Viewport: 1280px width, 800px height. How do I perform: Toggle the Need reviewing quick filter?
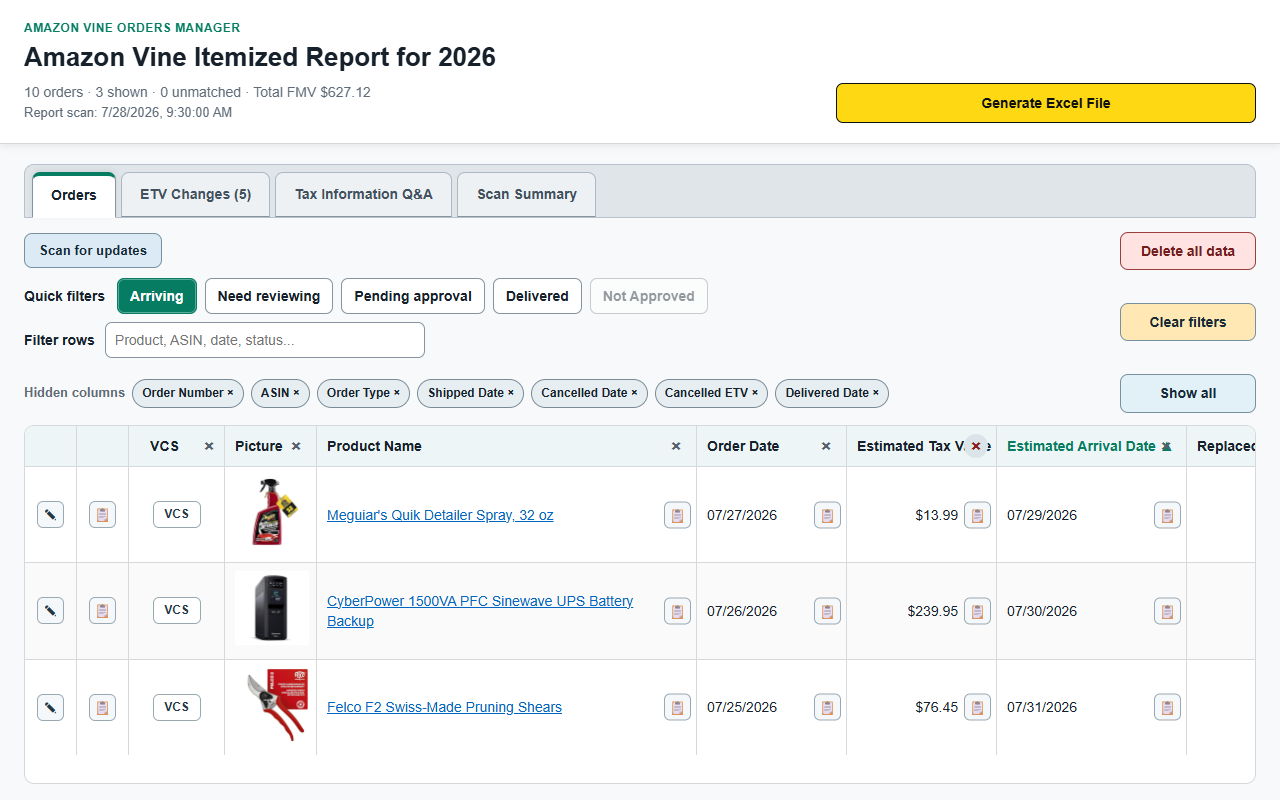point(269,296)
